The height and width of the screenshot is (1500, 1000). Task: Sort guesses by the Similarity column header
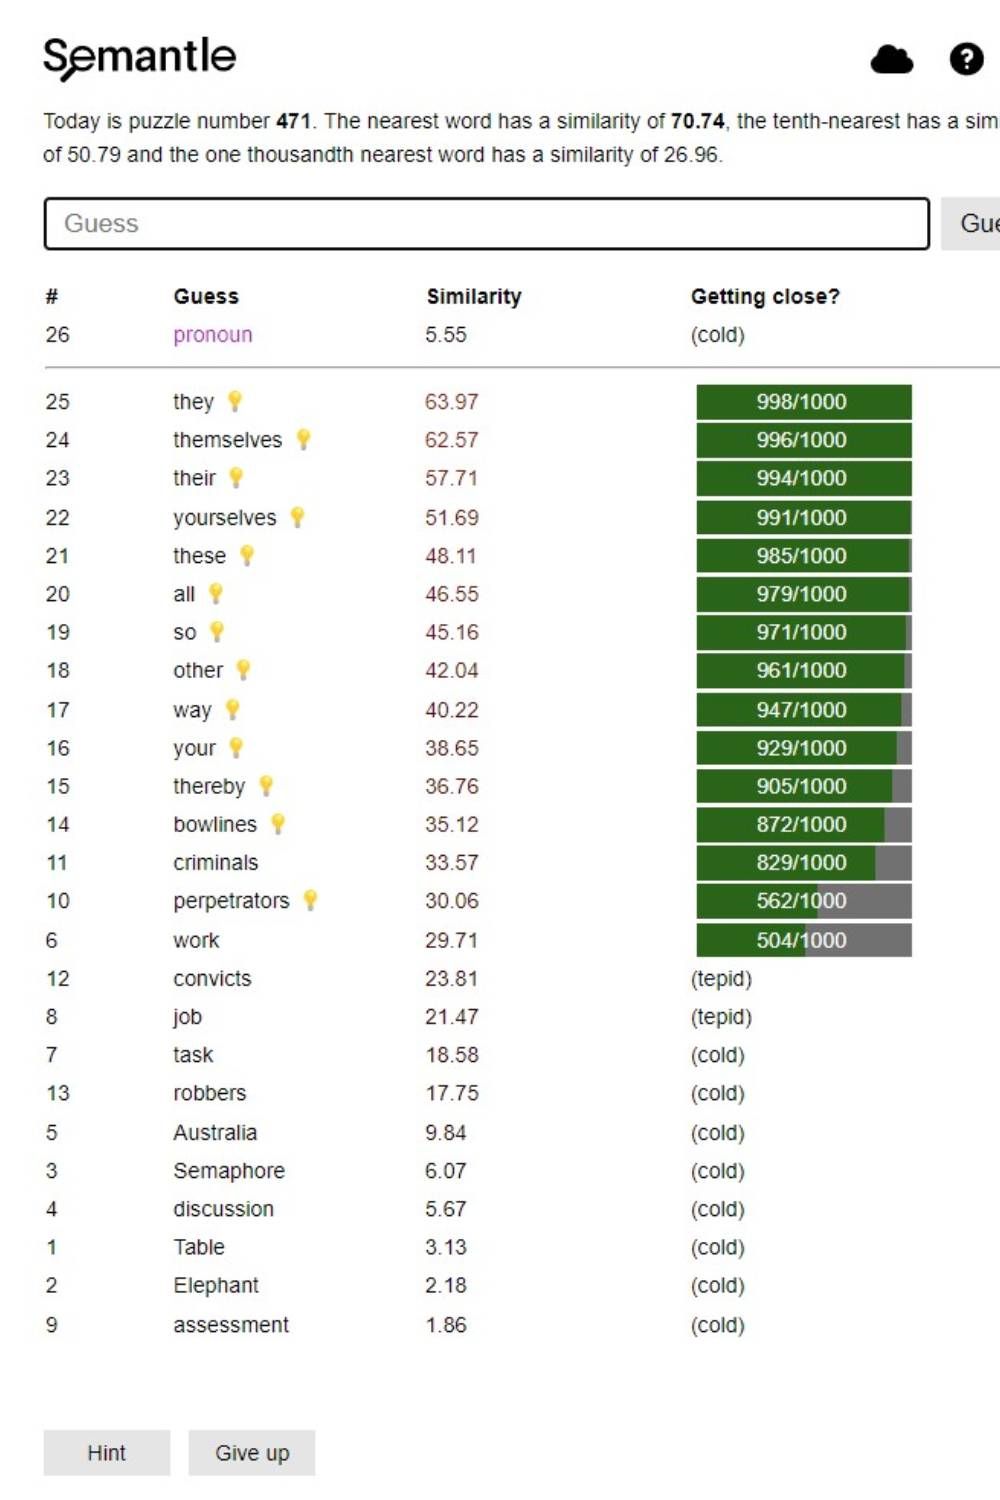point(473,296)
